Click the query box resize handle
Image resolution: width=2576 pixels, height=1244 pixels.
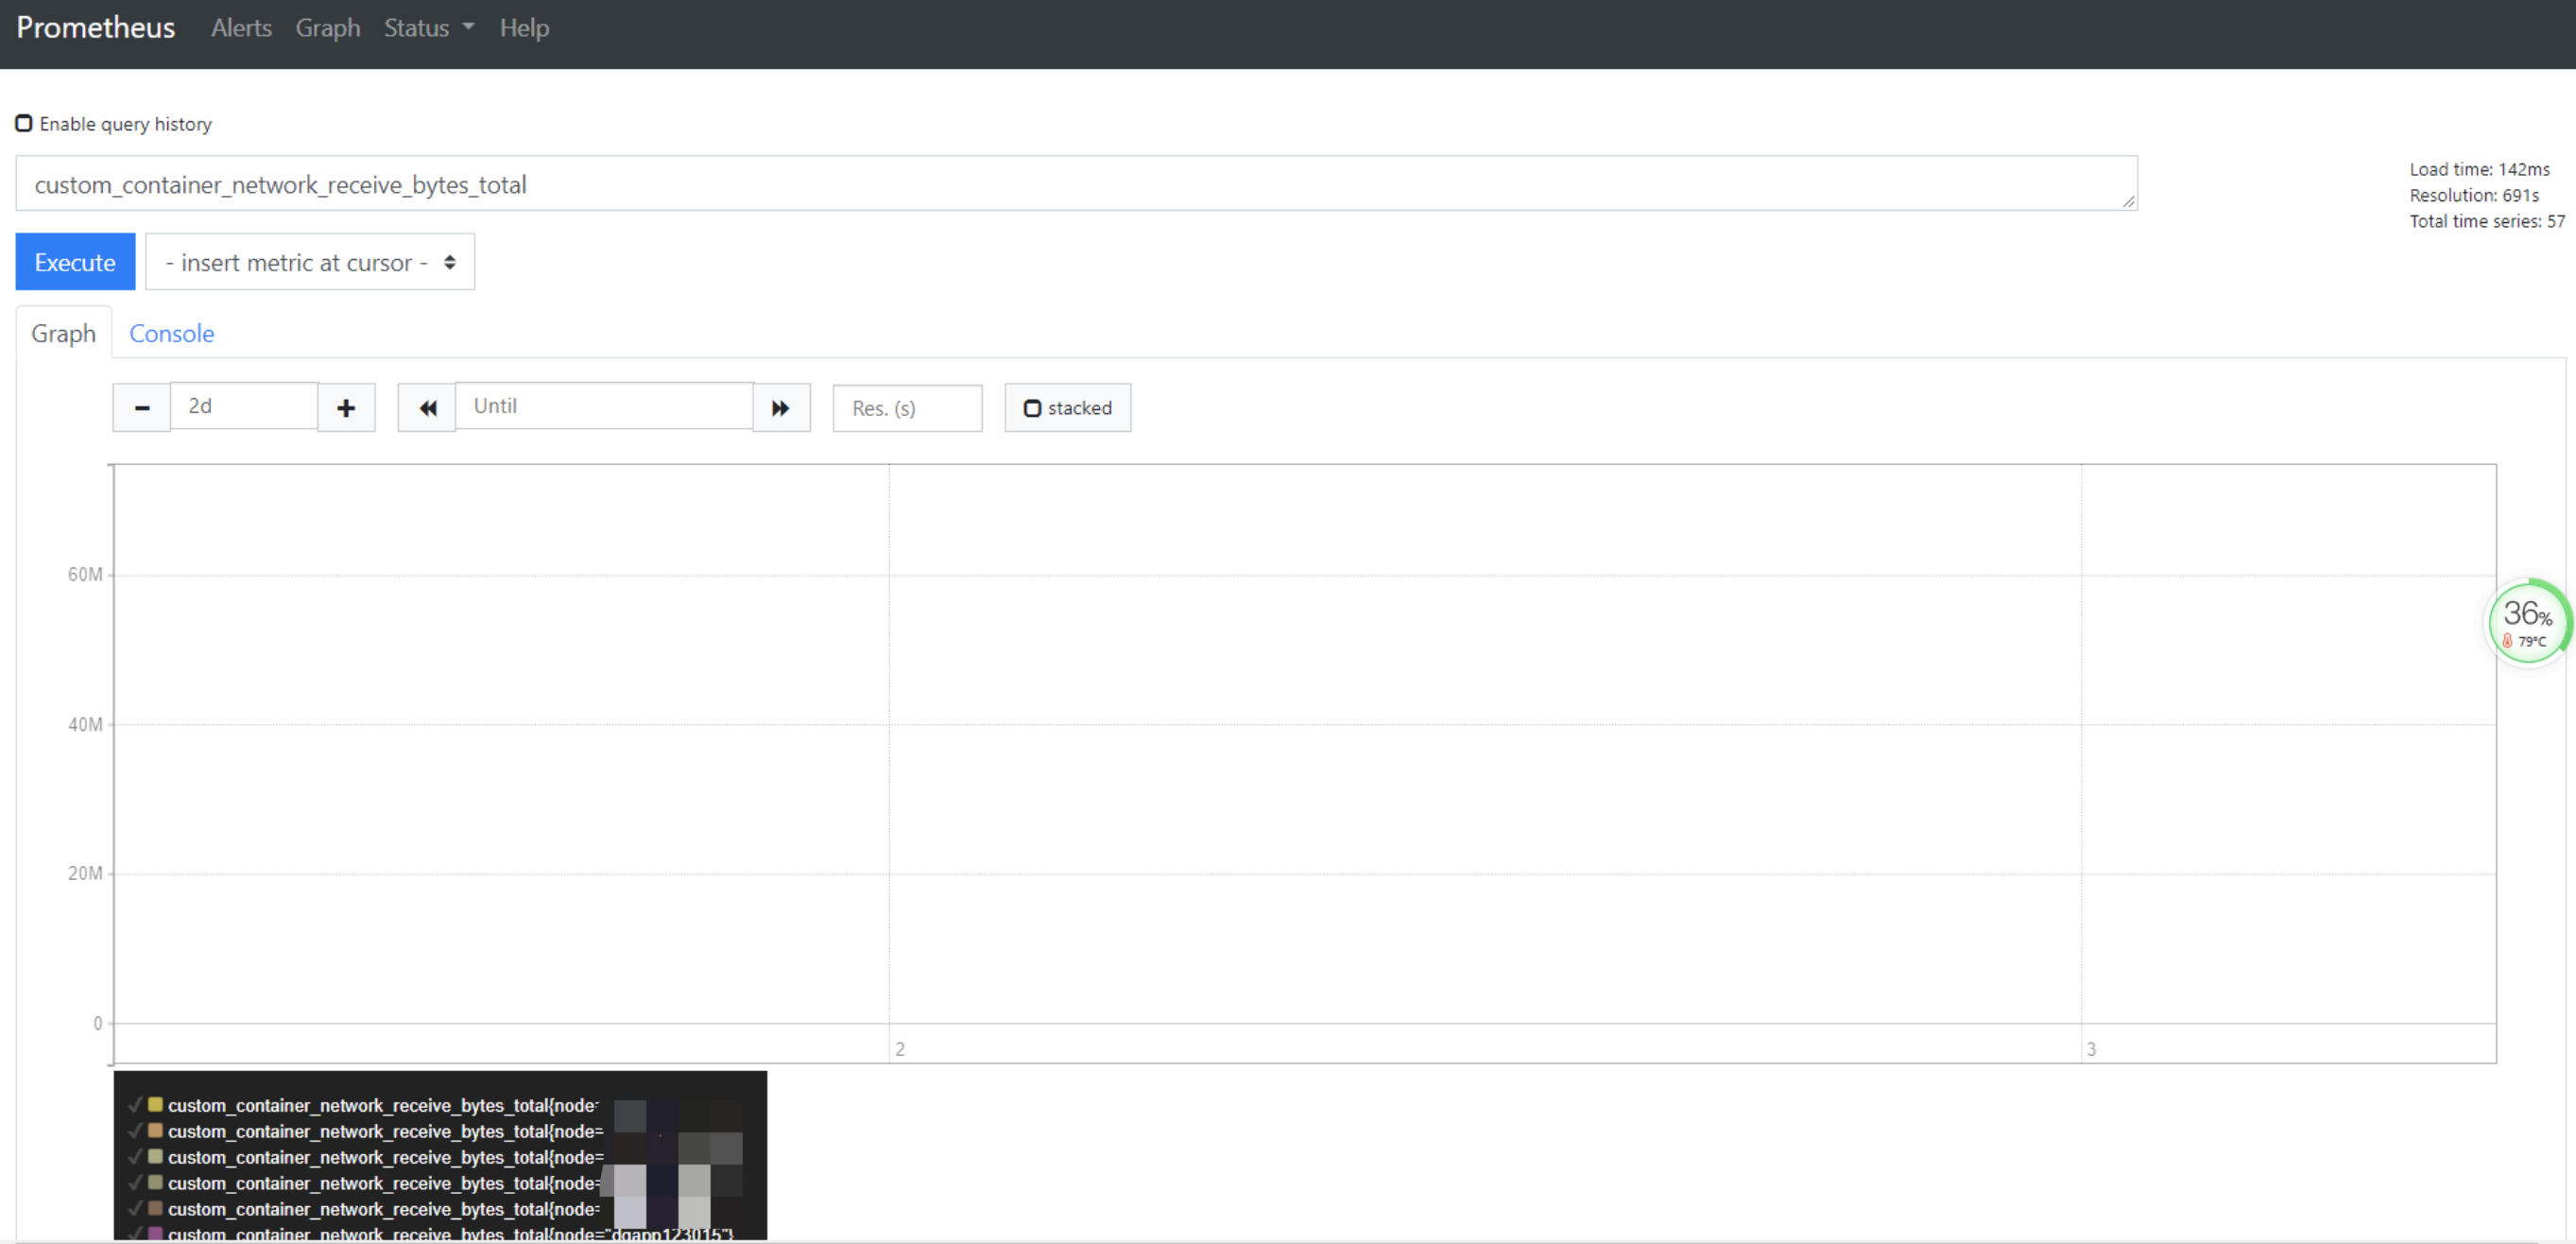click(x=2128, y=201)
